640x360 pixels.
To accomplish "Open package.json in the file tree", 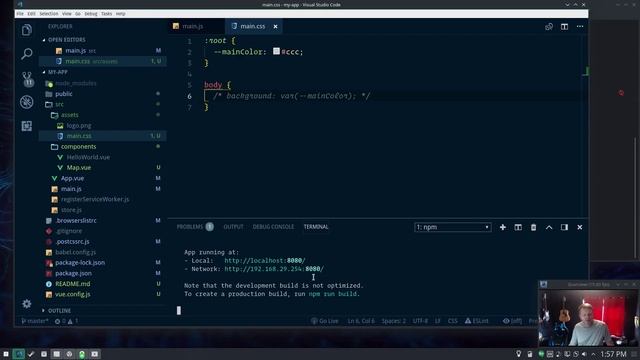I will (73, 273).
